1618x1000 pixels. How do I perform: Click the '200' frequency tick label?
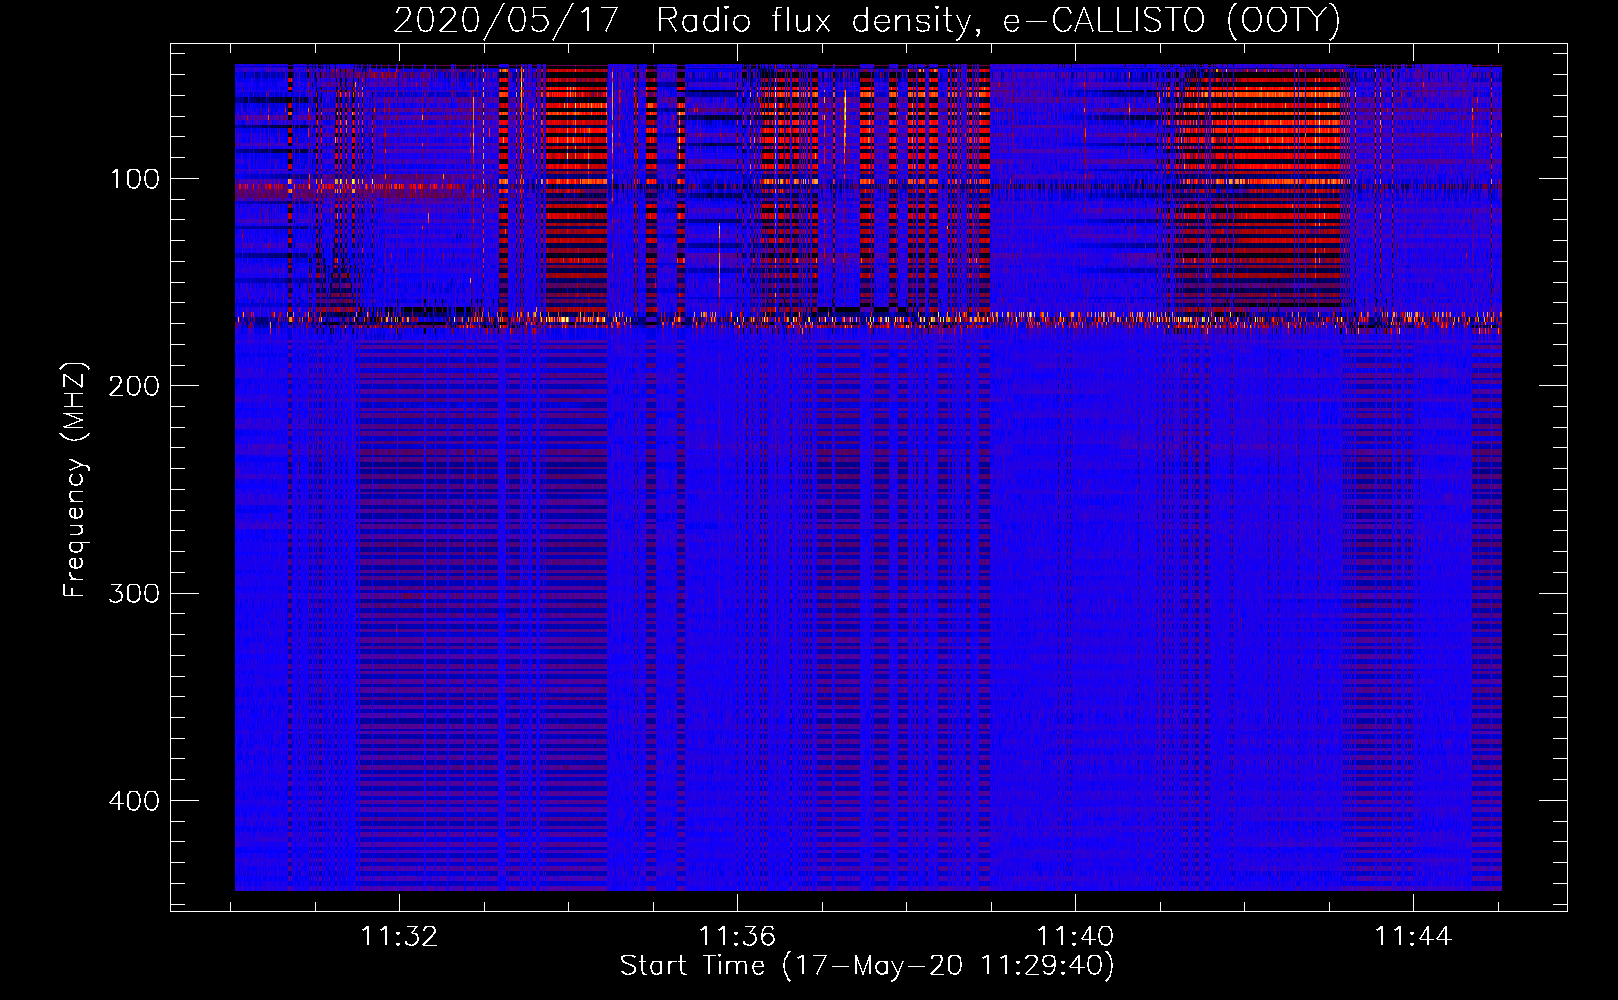(134, 386)
